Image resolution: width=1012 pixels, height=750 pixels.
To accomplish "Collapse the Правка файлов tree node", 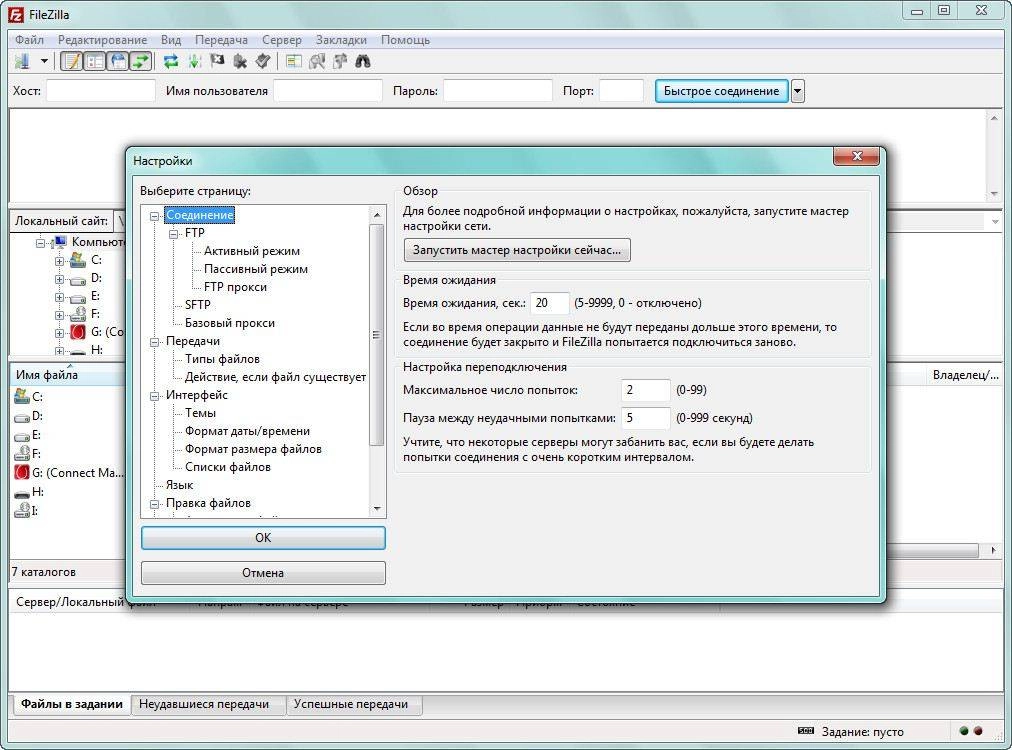I will point(155,504).
